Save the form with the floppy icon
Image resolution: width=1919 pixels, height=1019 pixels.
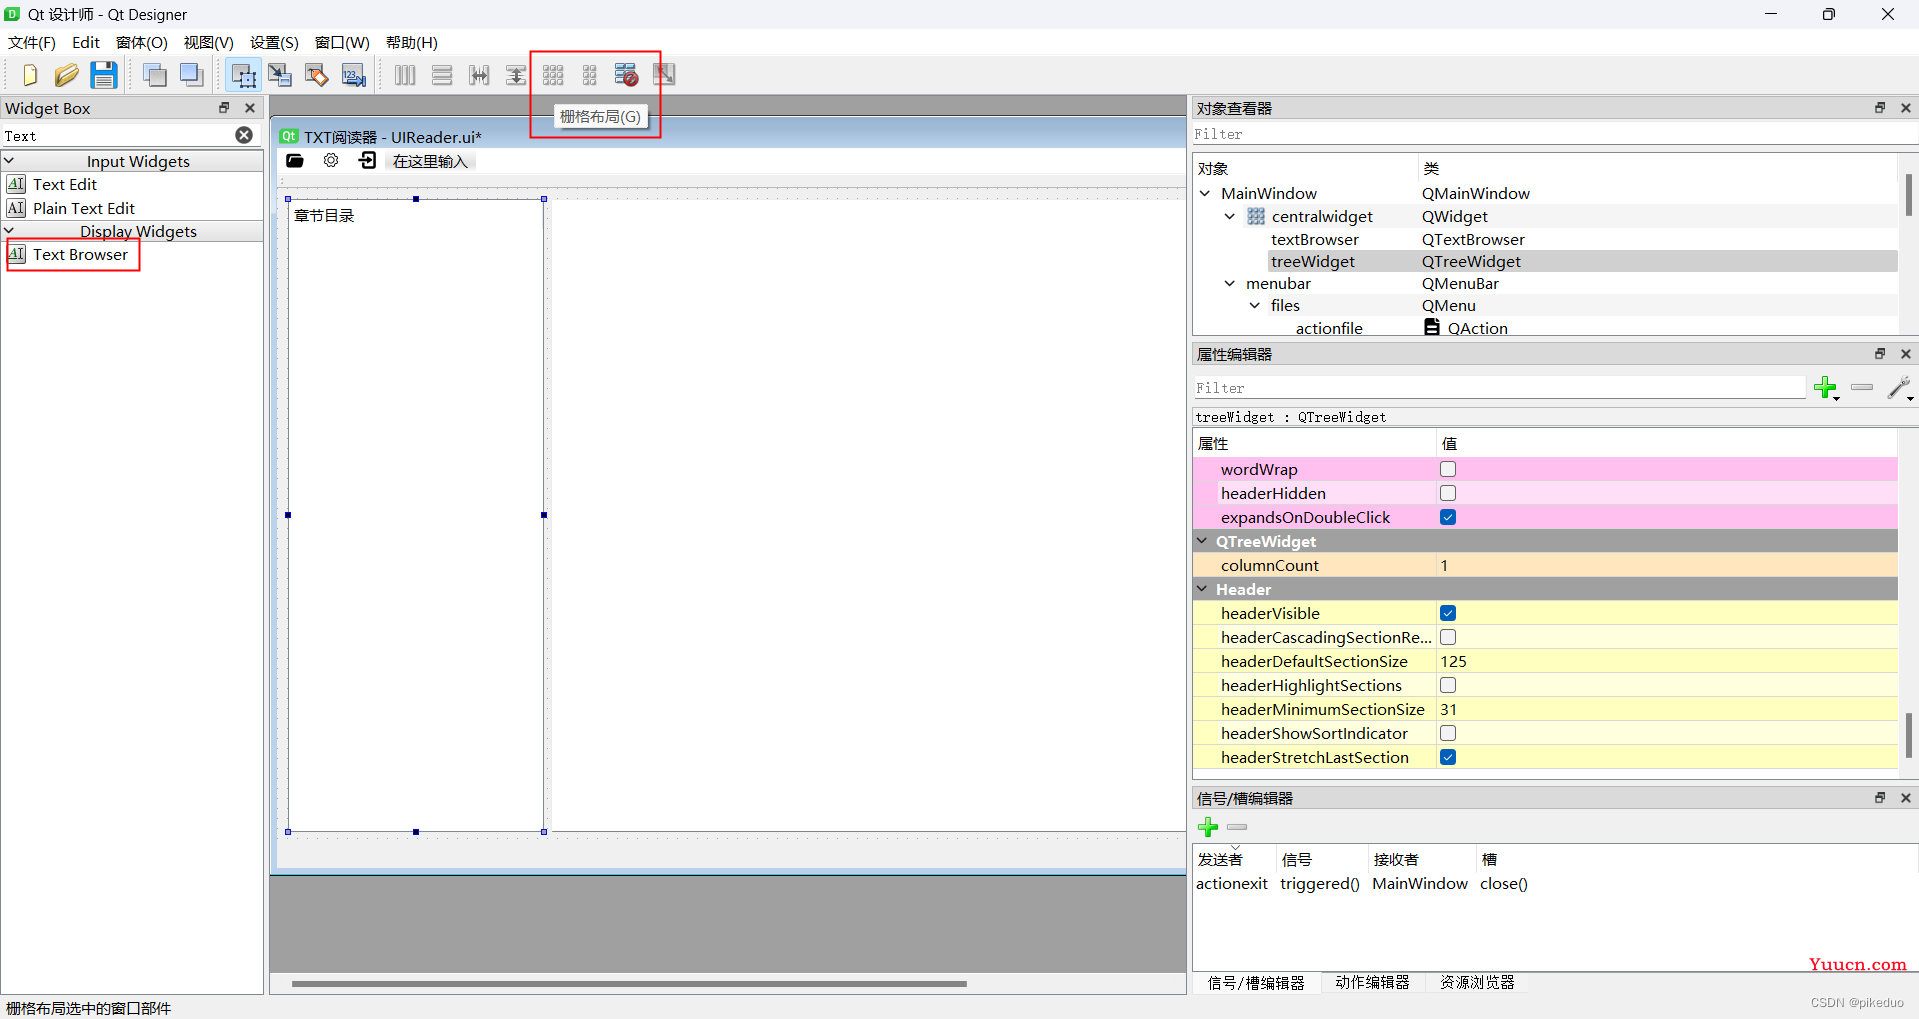click(x=103, y=75)
